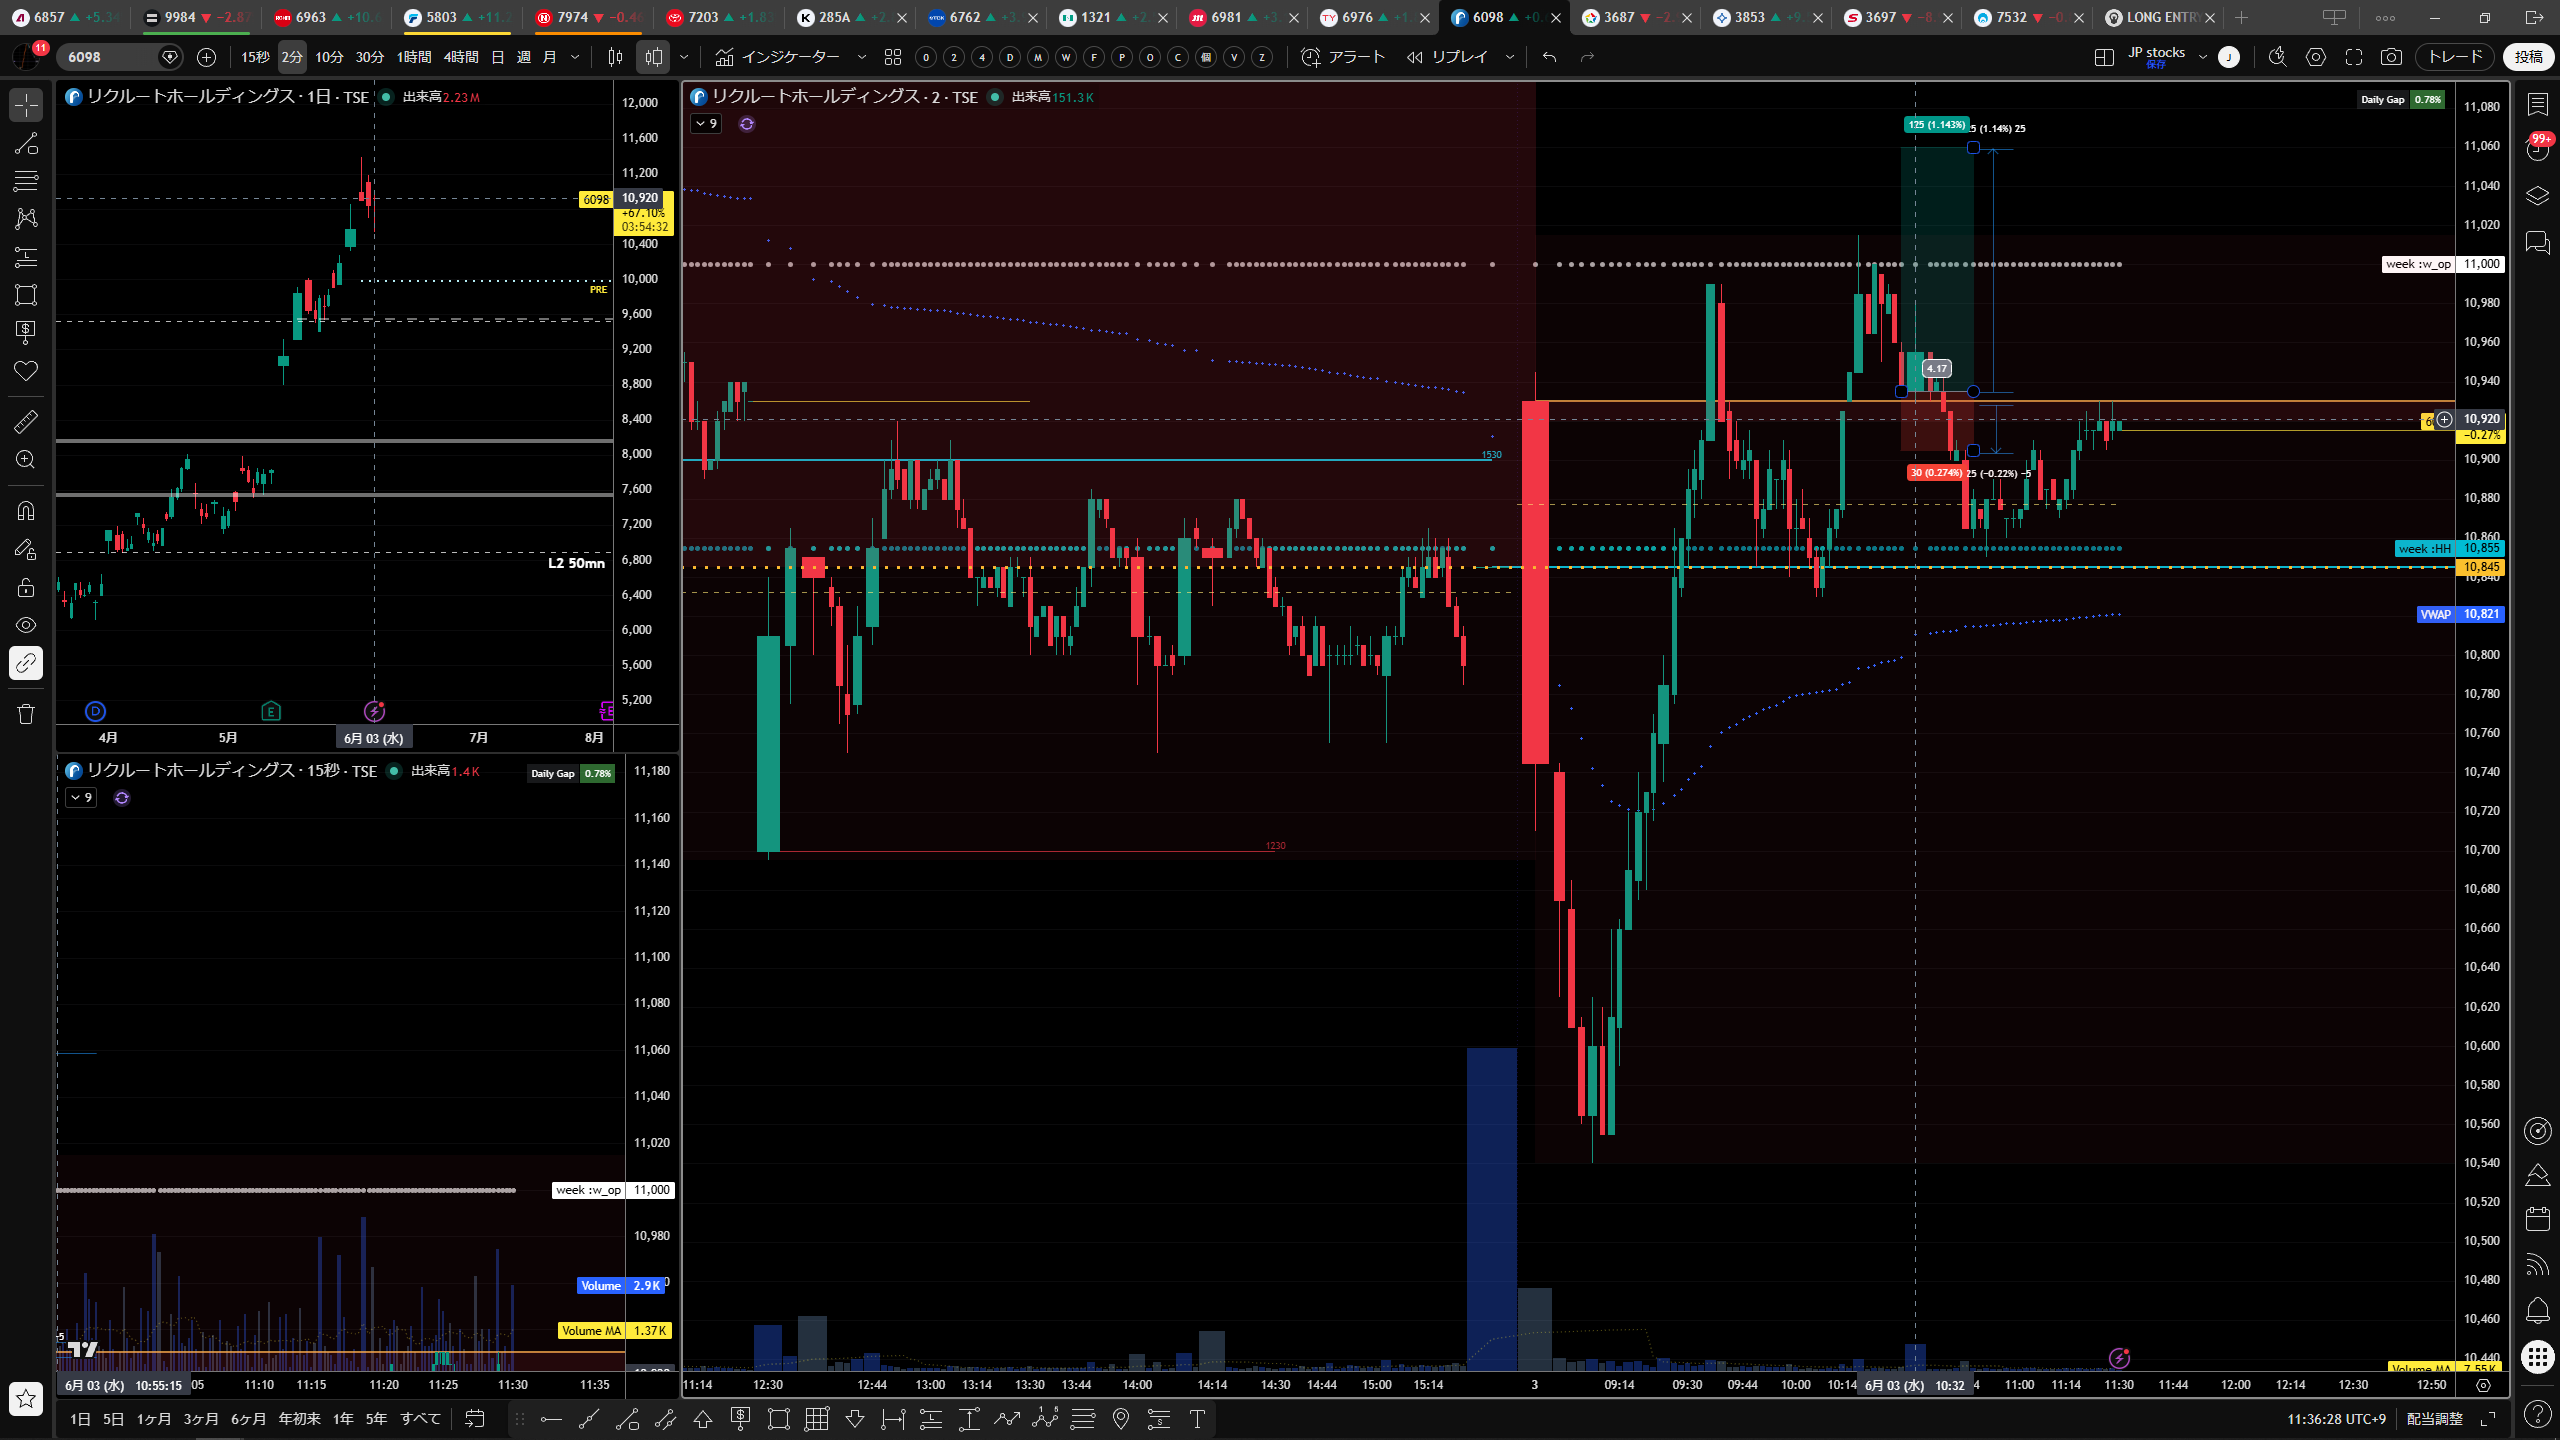The image size is (2560, 1440).
Task: Open the alerts bell panel
Action: click(2537, 1310)
